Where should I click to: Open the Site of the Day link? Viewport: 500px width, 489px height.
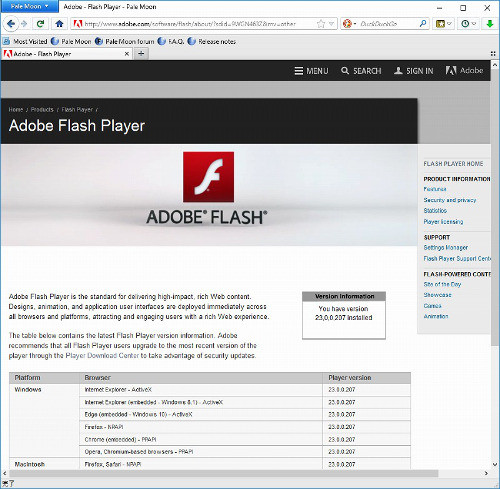[x=442, y=284]
